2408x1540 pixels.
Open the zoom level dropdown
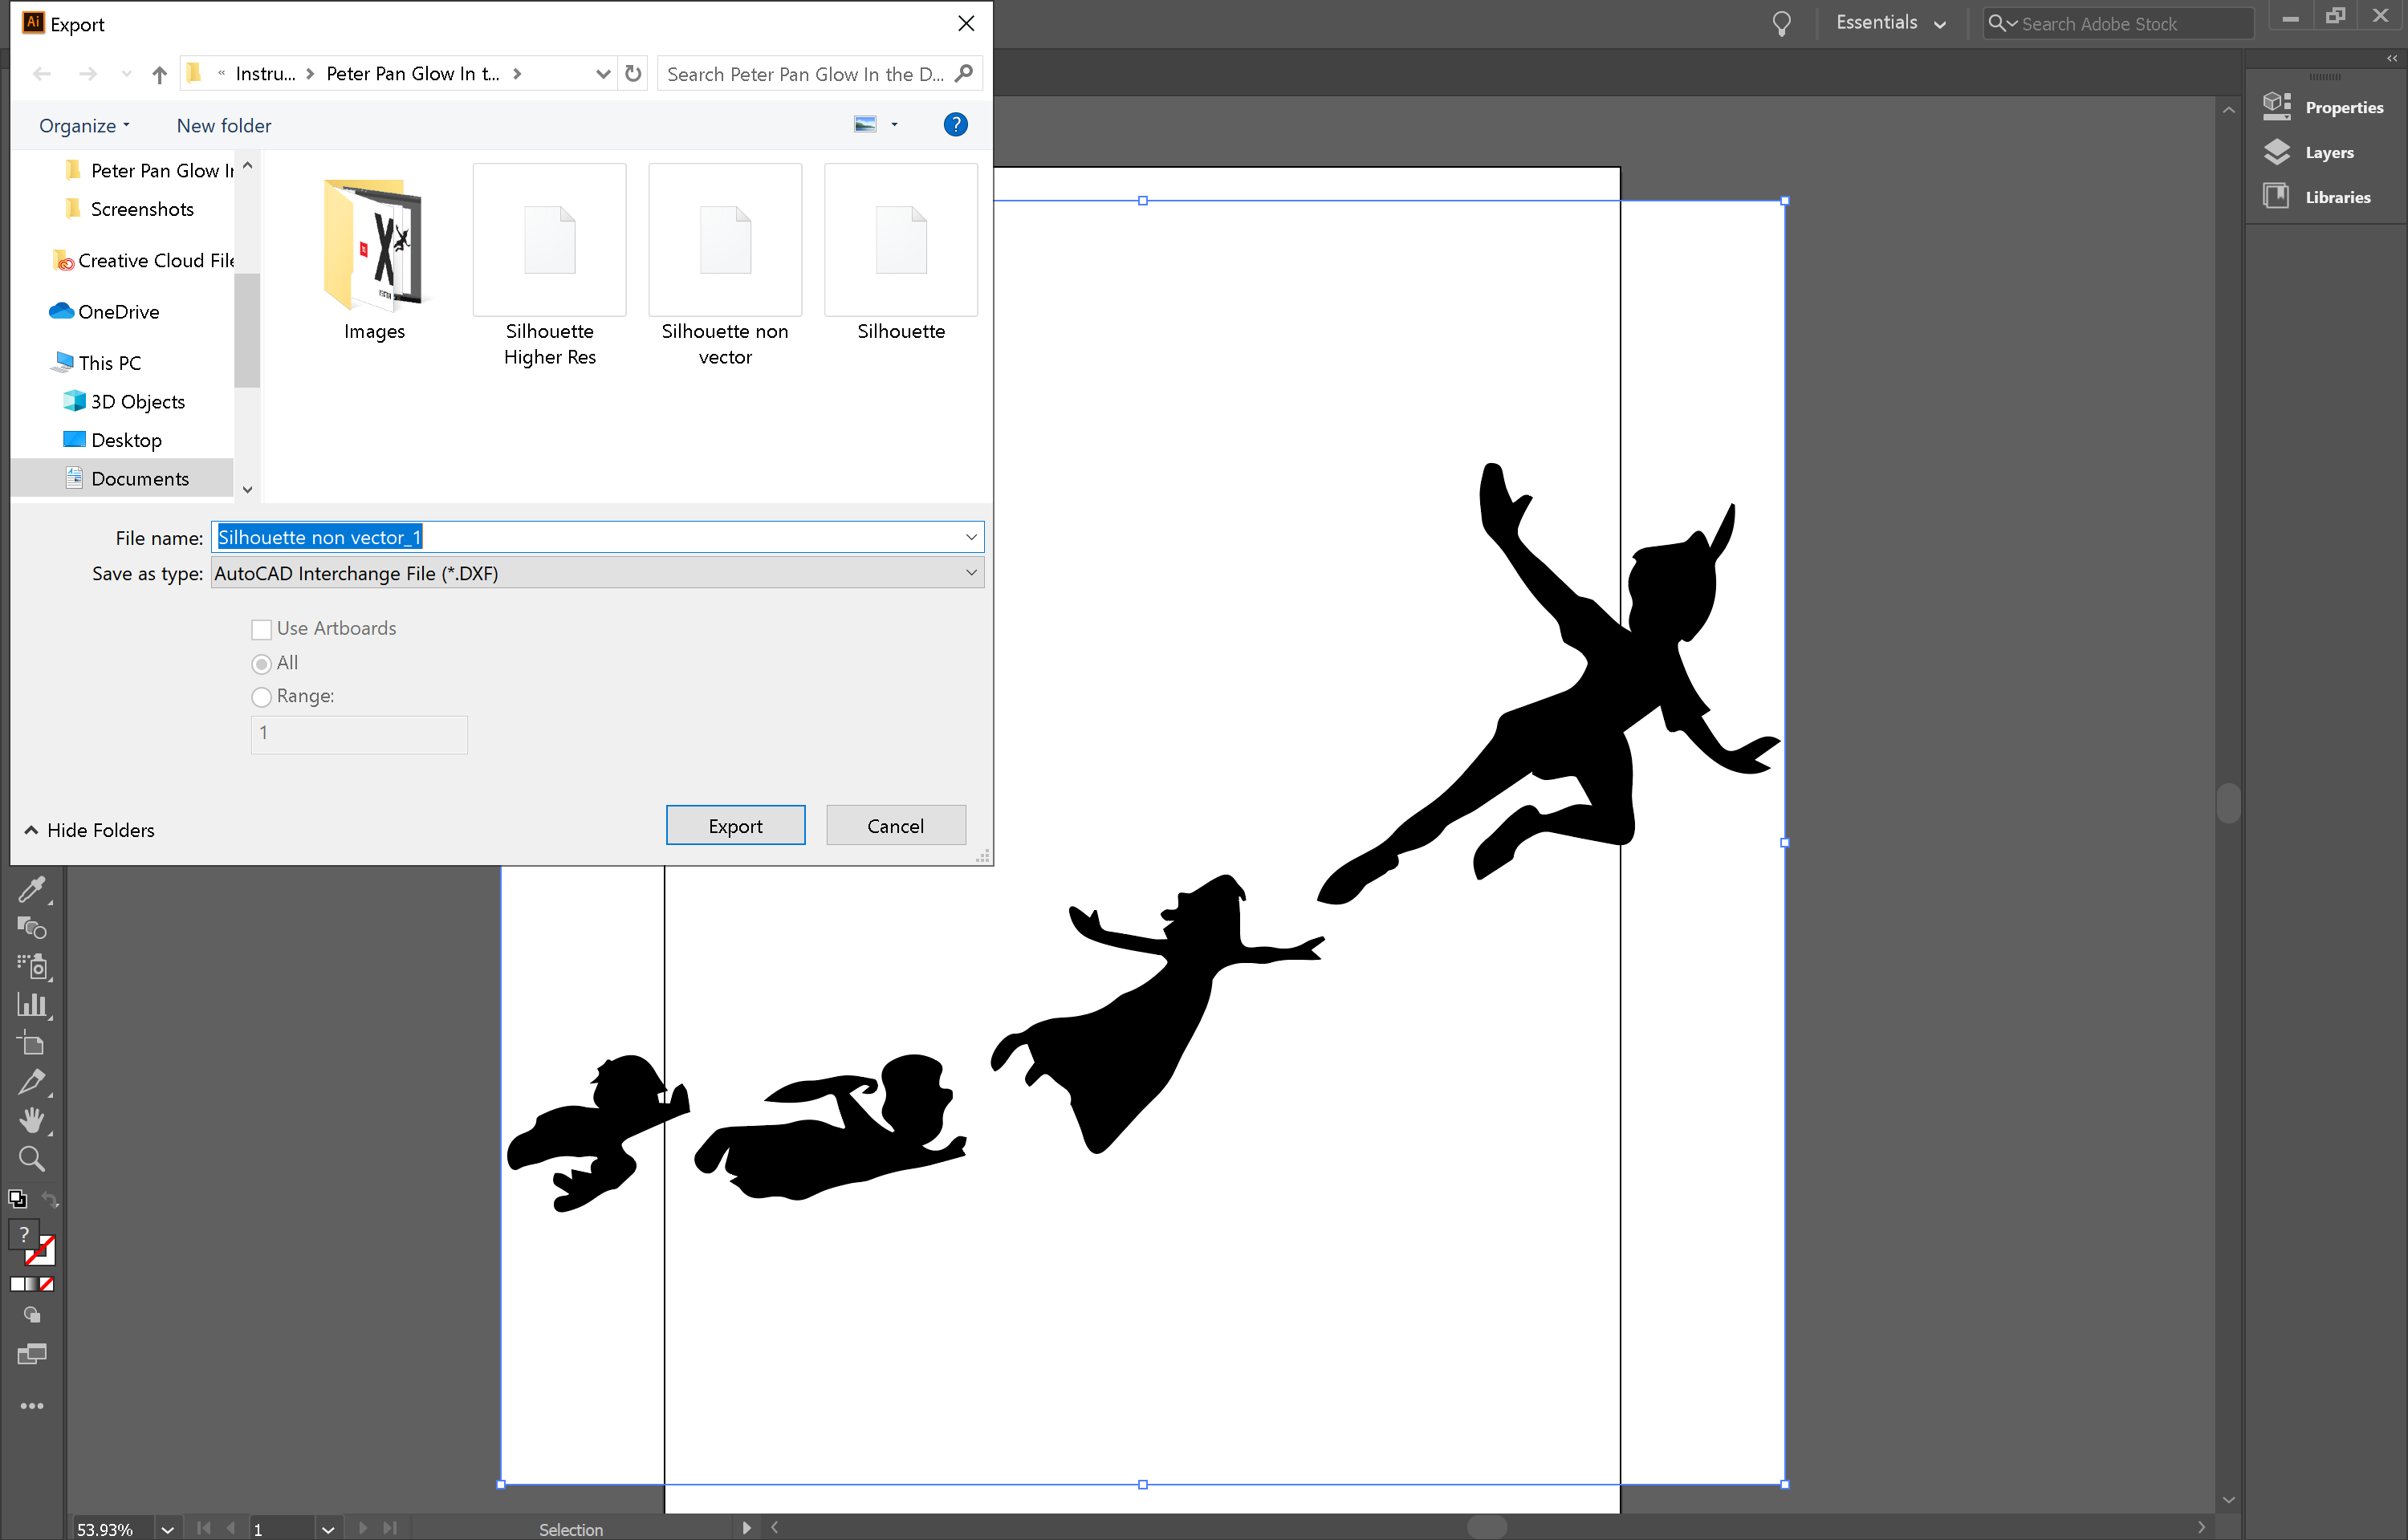click(x=167, y=1528)
